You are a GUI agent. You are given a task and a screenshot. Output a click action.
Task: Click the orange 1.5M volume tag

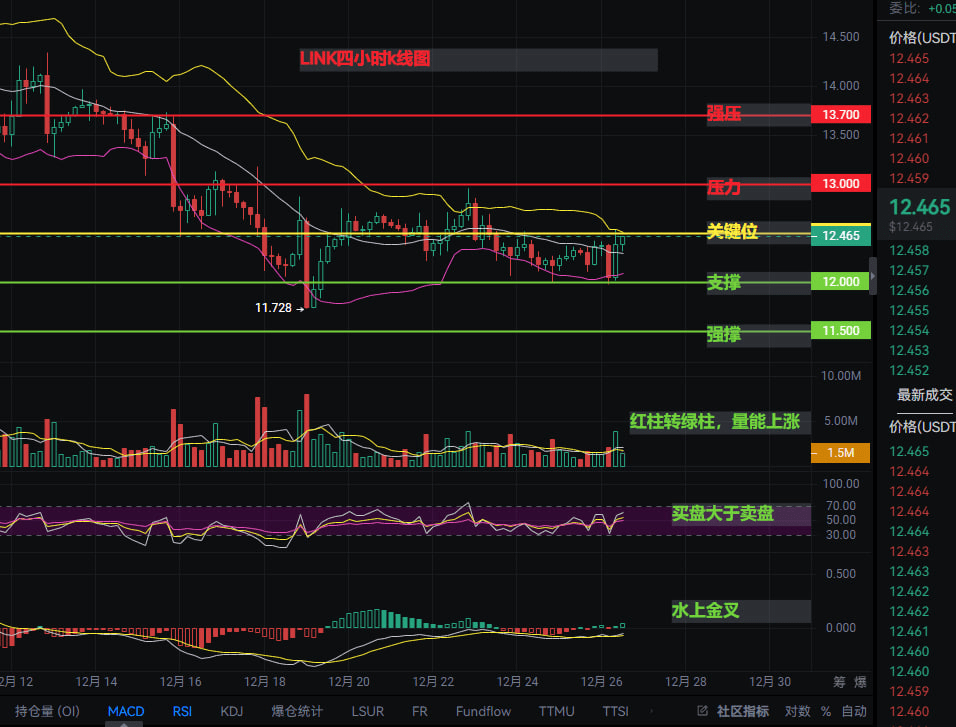[x=841, y=453]
